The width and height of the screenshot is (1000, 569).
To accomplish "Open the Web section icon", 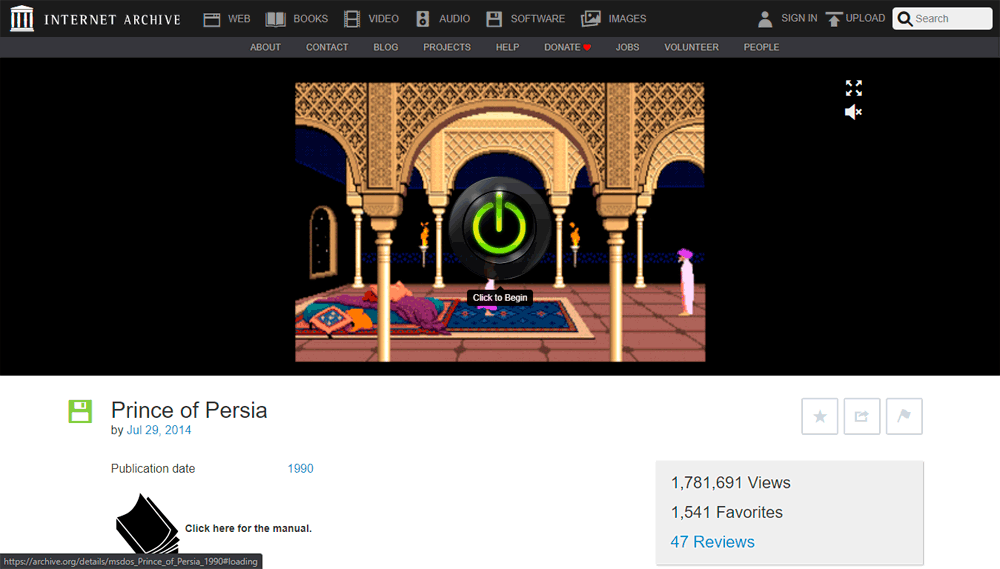I will click(212, 19).
